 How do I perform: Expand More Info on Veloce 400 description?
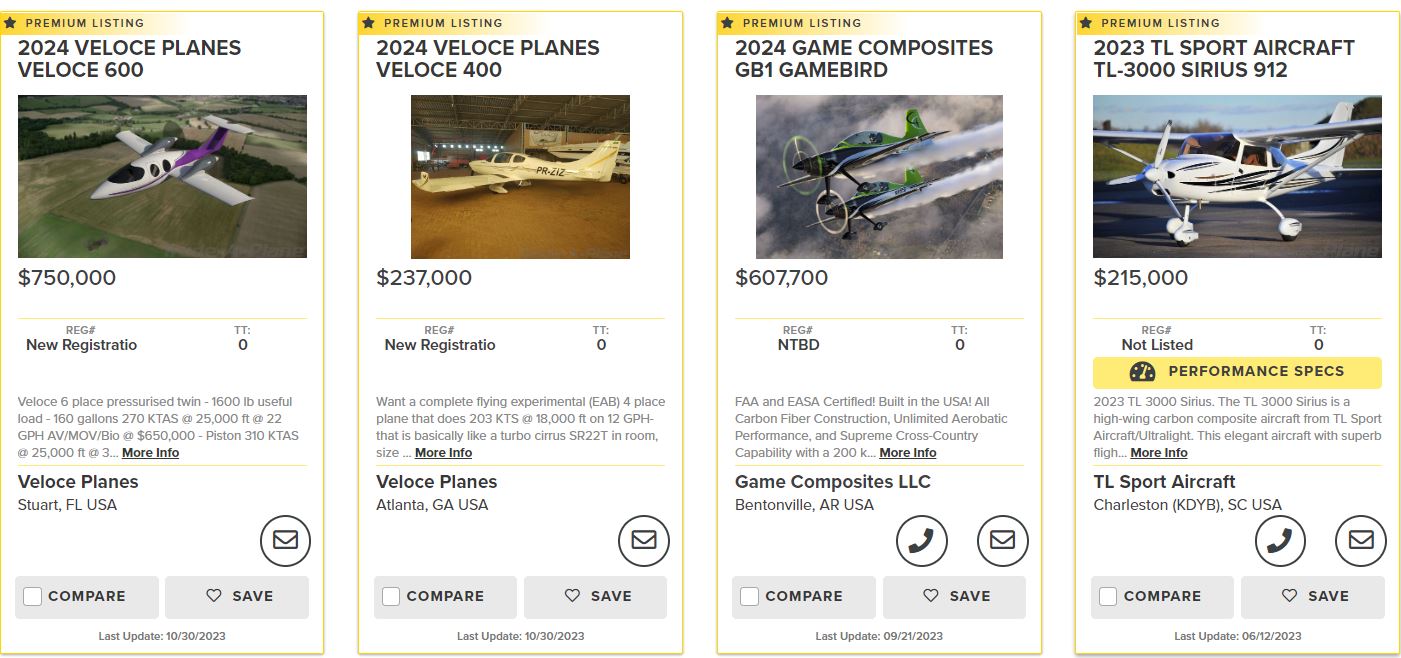click(443, 453)
